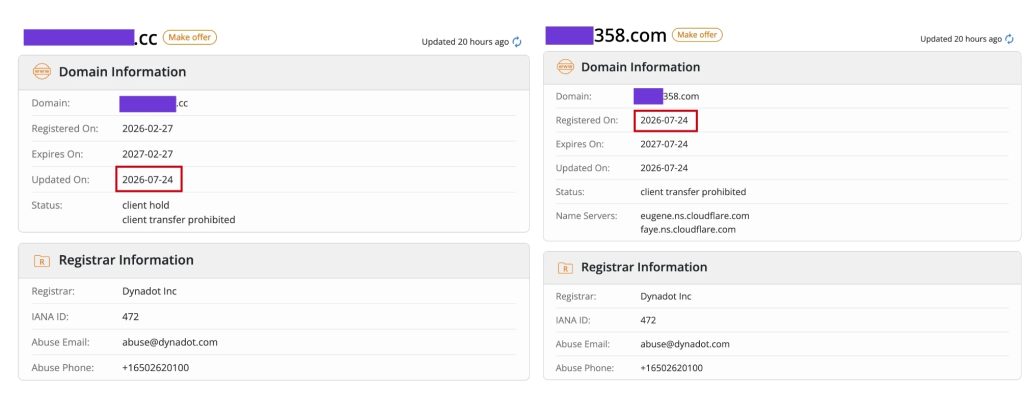Select the 2026-02-27 registered date
Screen dimensions: 1024x394
coord(148,129)
